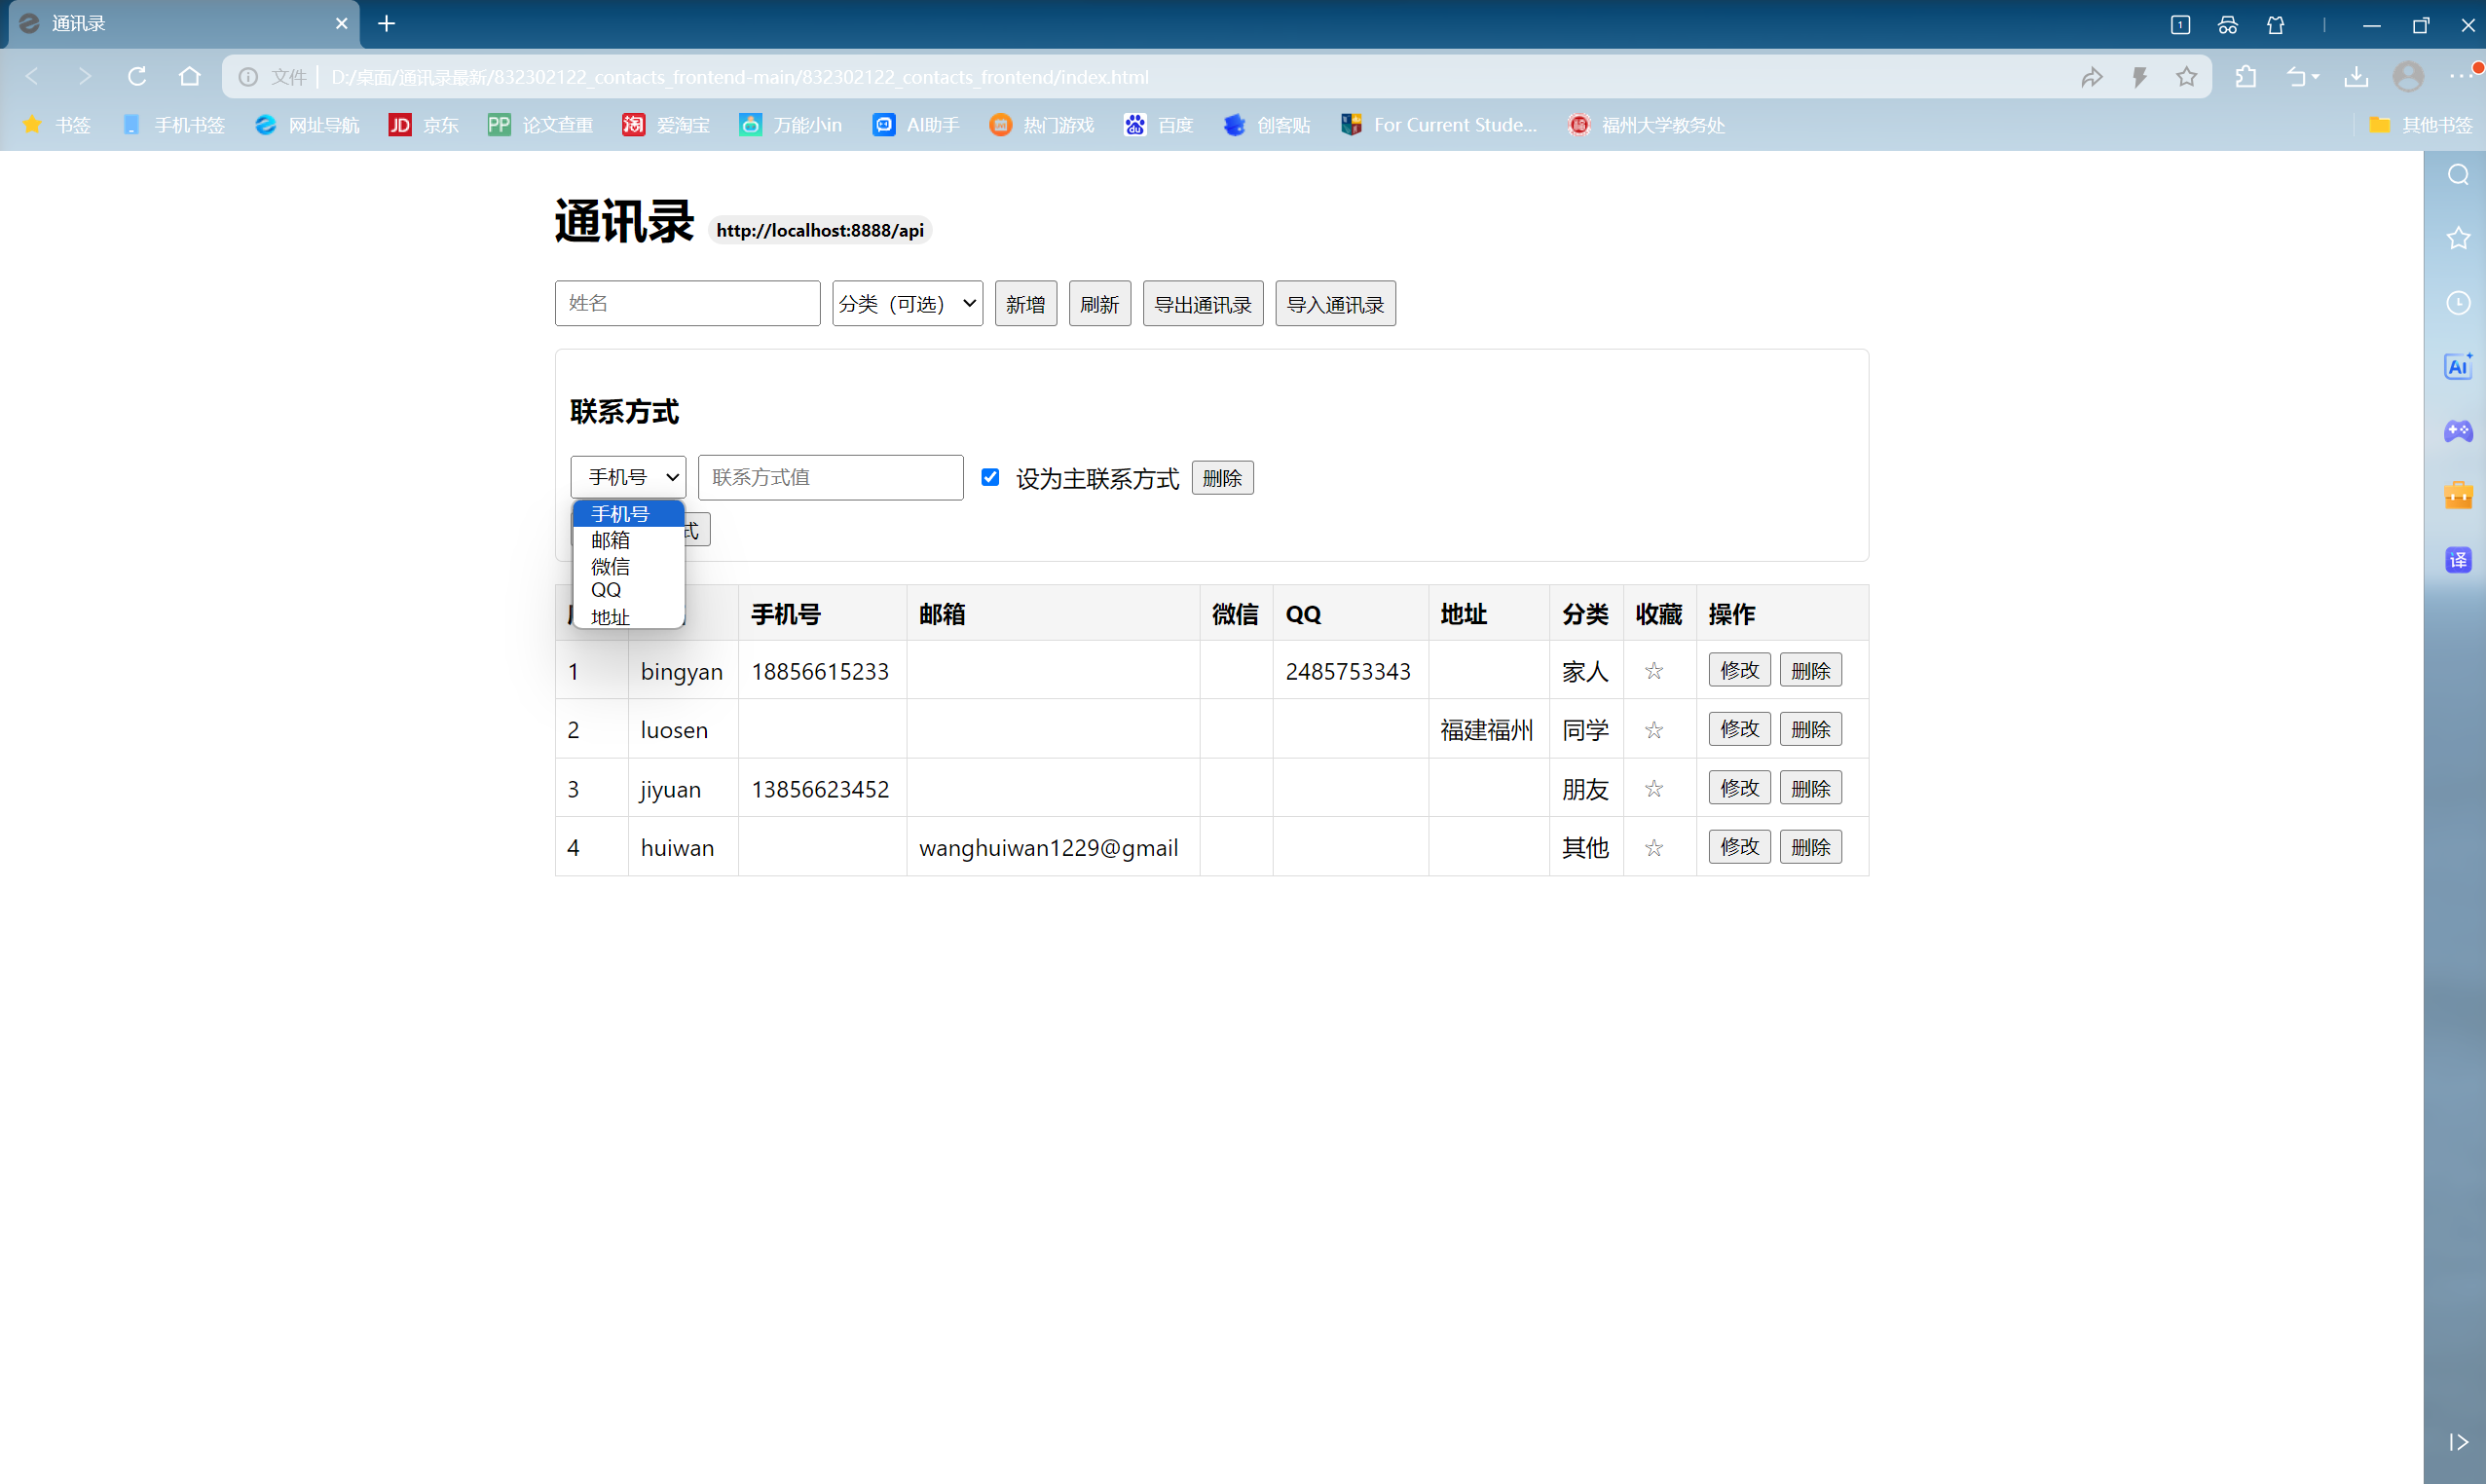Click 修改 button for luosen row

[x=1738, y=729]
